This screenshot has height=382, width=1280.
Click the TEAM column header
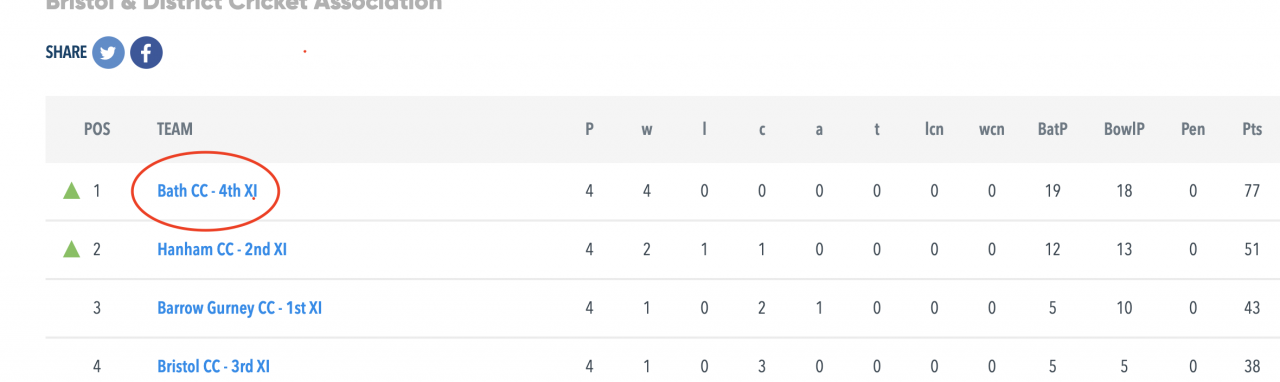(175, 129)
